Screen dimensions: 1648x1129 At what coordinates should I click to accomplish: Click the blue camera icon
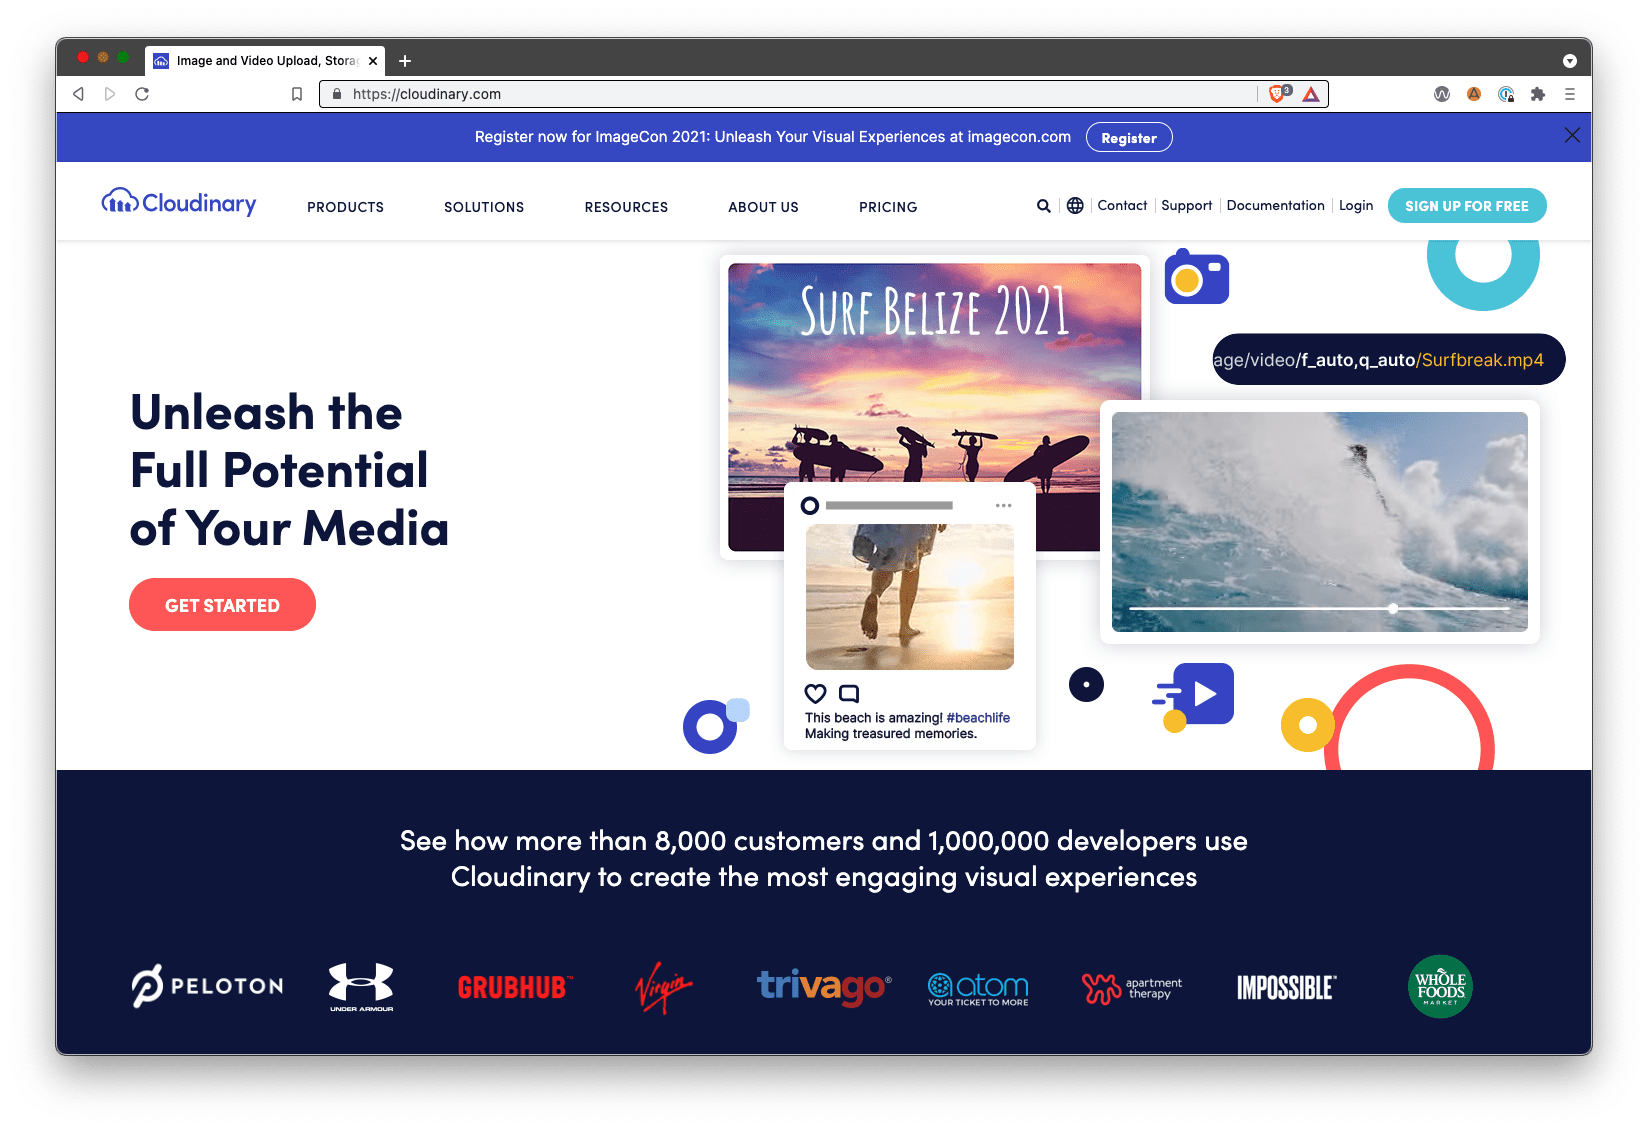coord(1197,277)
